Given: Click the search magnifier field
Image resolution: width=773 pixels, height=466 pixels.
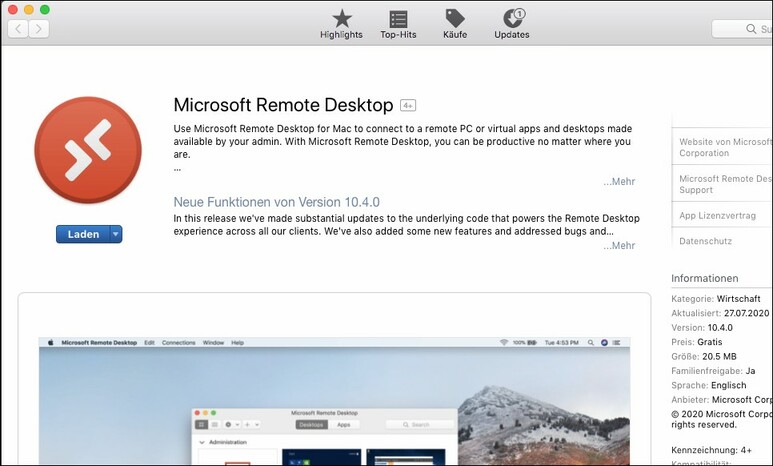Looking at the screenshot, I should pos(742,29).
